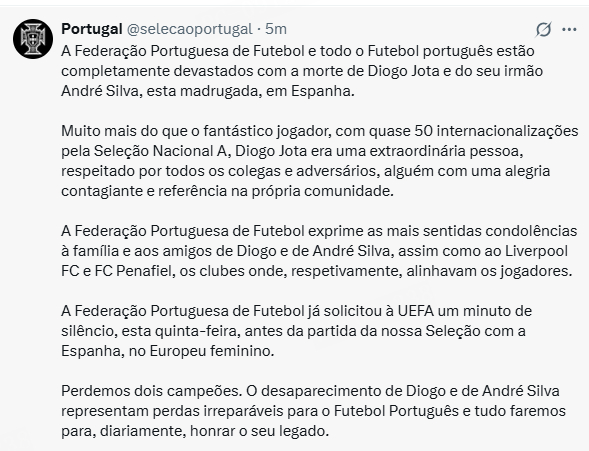Click the first paragraph mentioning esta madrugada, em Espanha

point(302,71)
